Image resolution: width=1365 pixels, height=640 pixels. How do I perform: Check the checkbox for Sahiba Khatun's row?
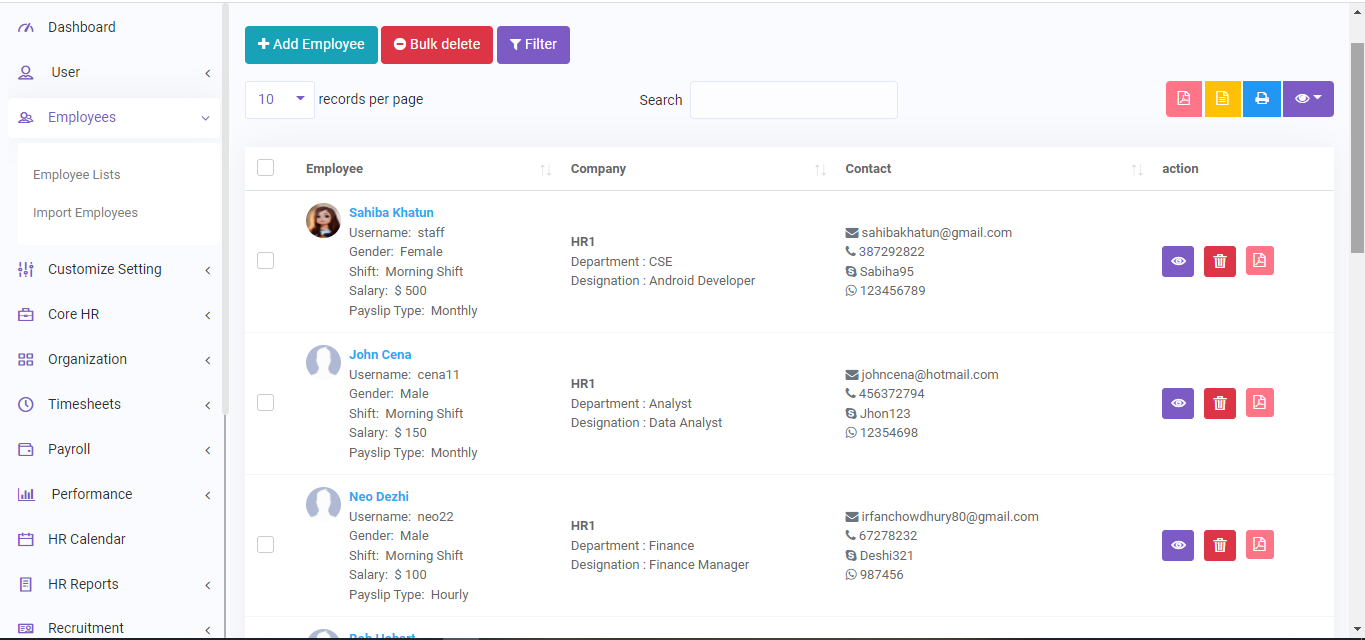265,260
